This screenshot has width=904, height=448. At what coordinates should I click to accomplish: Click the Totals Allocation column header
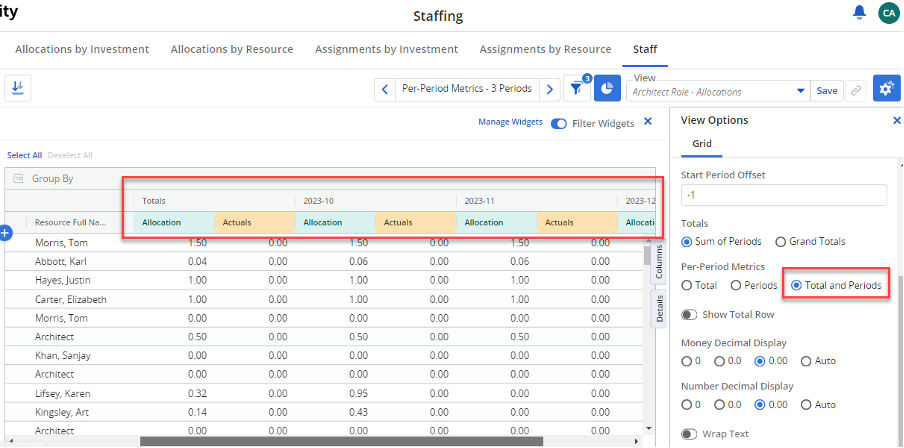(174, 223)
